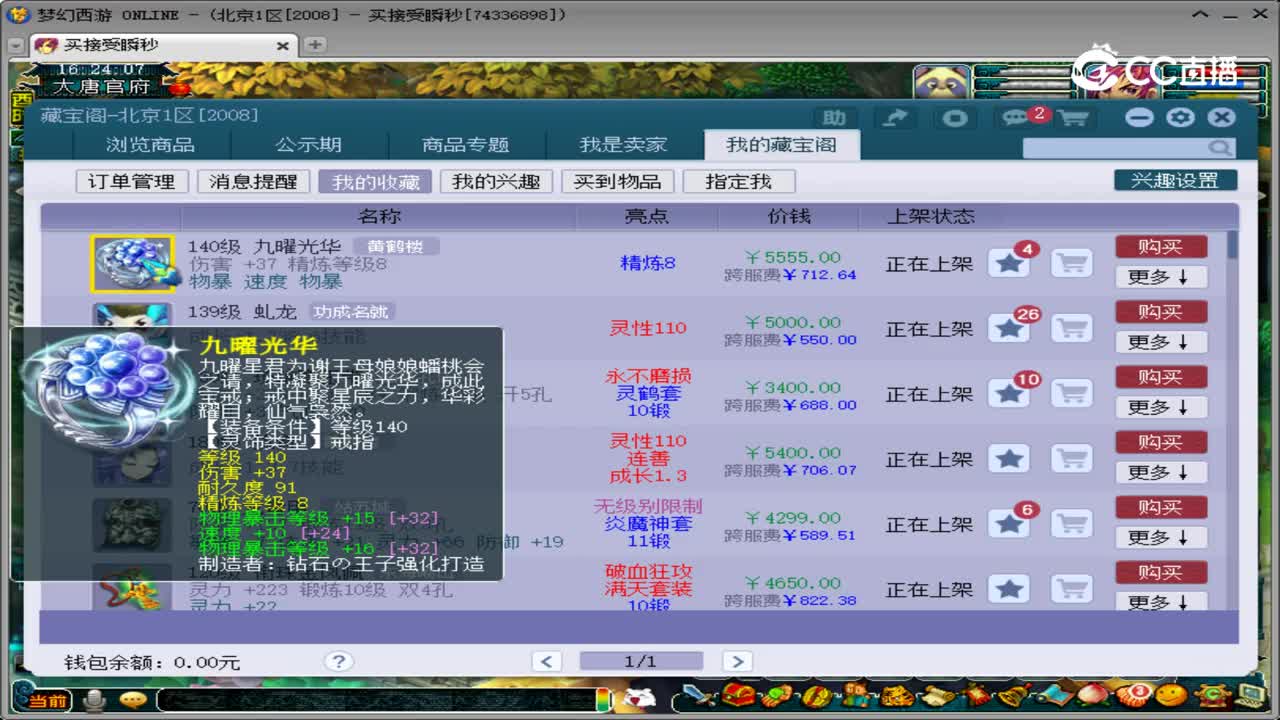Click the yellow chat bubble icon
Image resolution: width=1280 pixels, height=720 pixels.
tap(132, 700)
